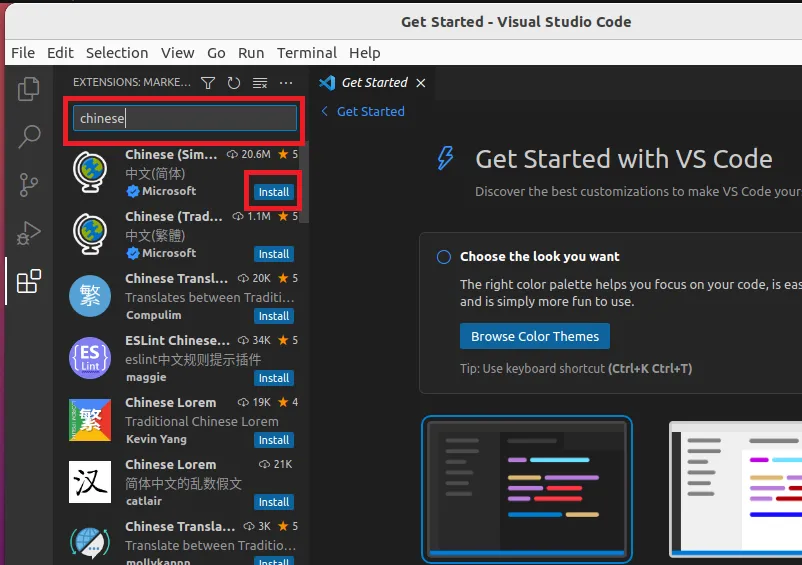
Task: Open the Source Control view
Action: pyautogui.click(x=29, y=185)
